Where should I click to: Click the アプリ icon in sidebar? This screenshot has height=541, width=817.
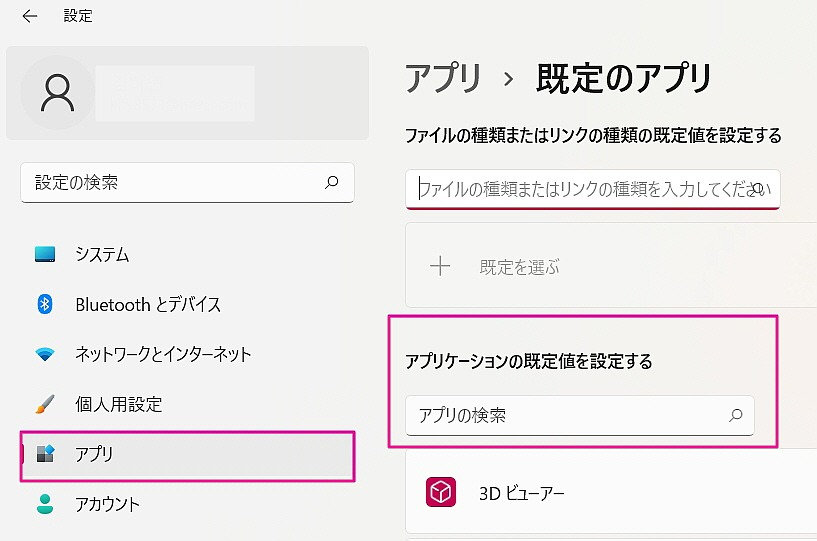pos(45,454)
